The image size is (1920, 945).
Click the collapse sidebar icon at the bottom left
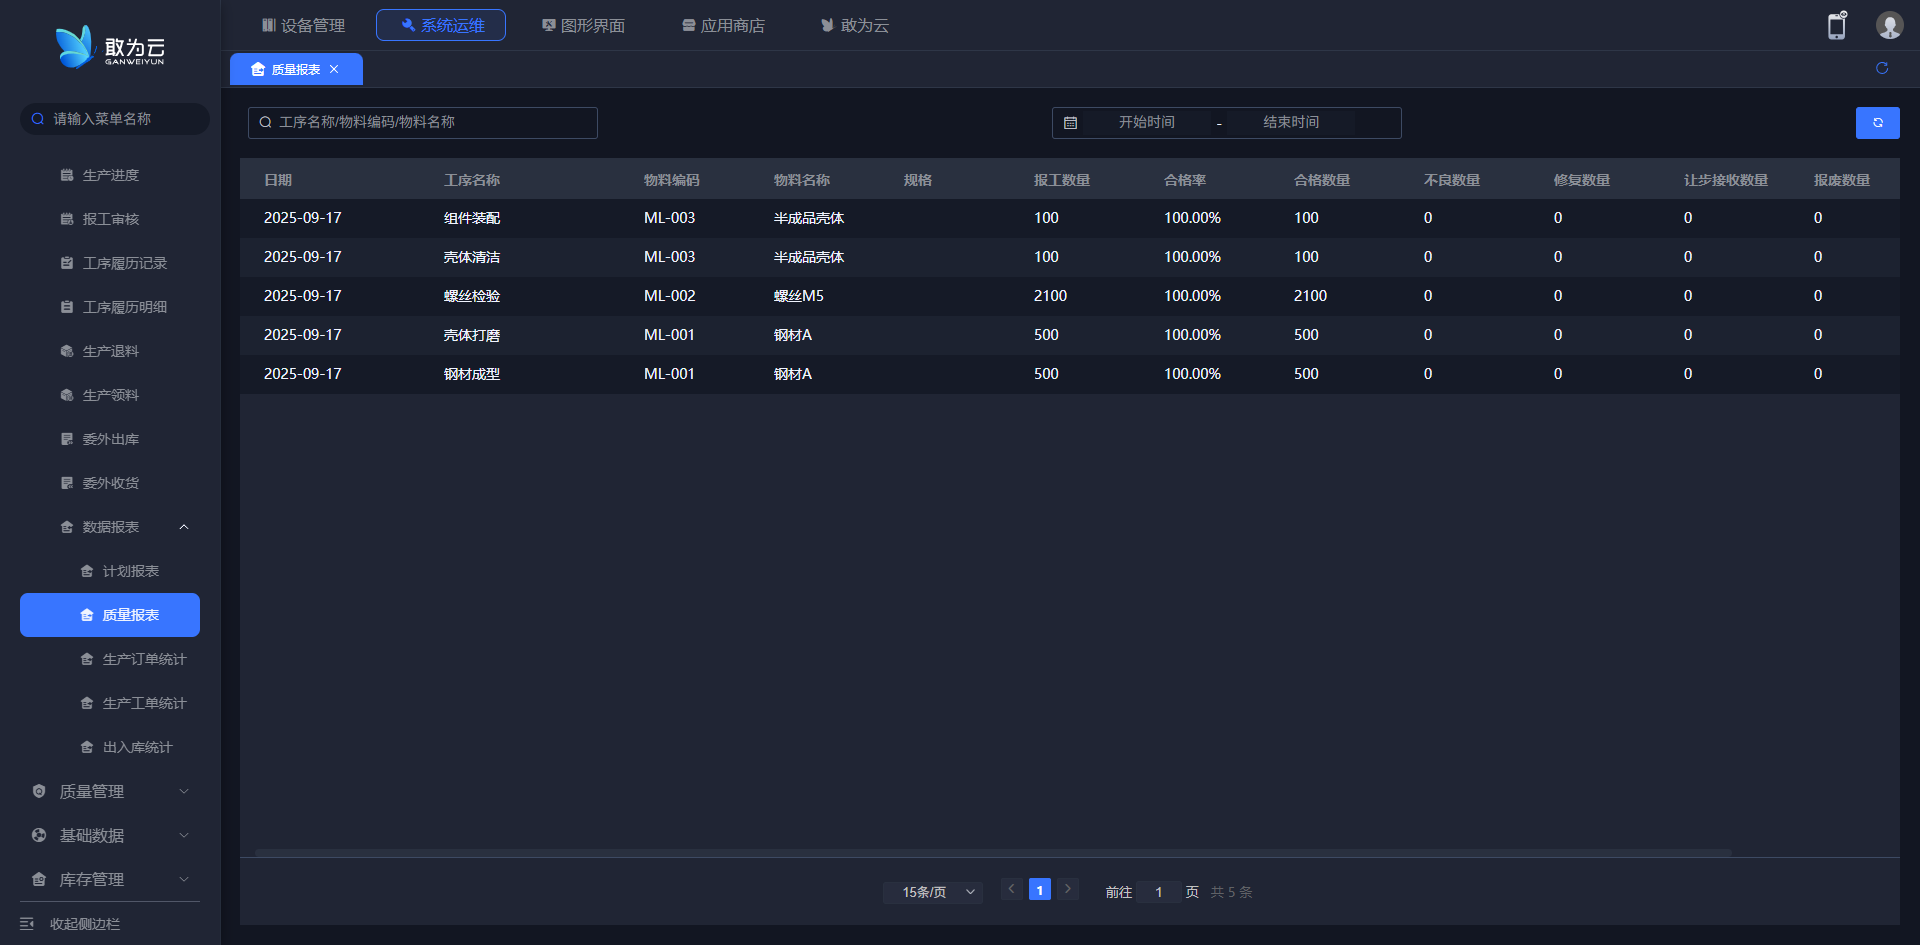pyautogui.click(x=27, y=924)
